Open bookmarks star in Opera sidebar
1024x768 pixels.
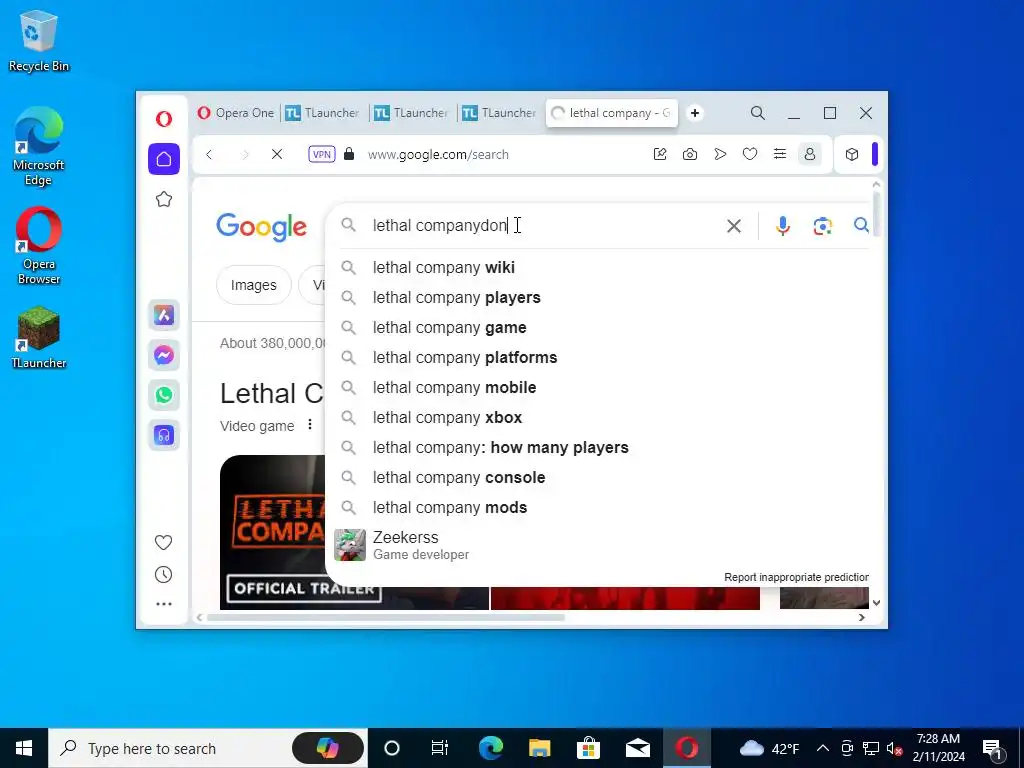pyautogui.click(x=164, y=199)
